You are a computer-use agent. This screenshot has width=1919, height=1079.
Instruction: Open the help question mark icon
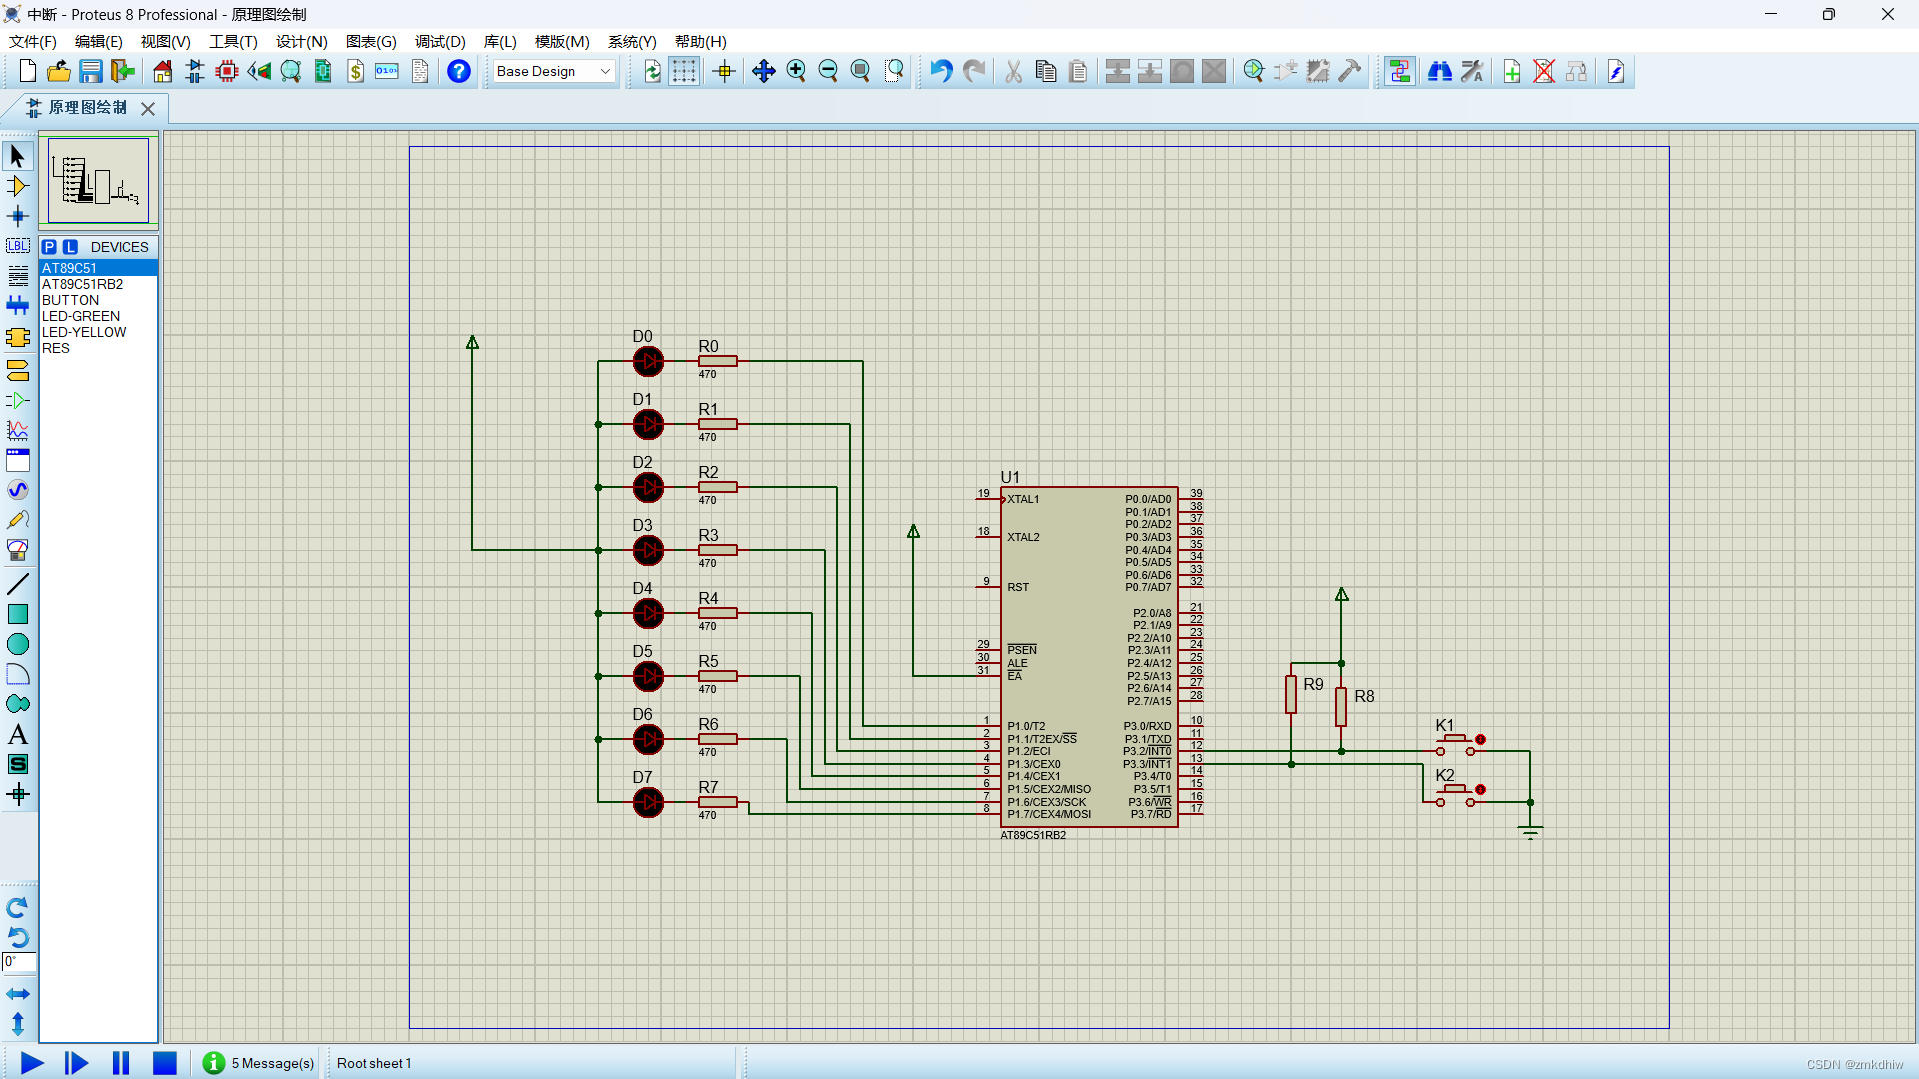[x=458, y=71]
